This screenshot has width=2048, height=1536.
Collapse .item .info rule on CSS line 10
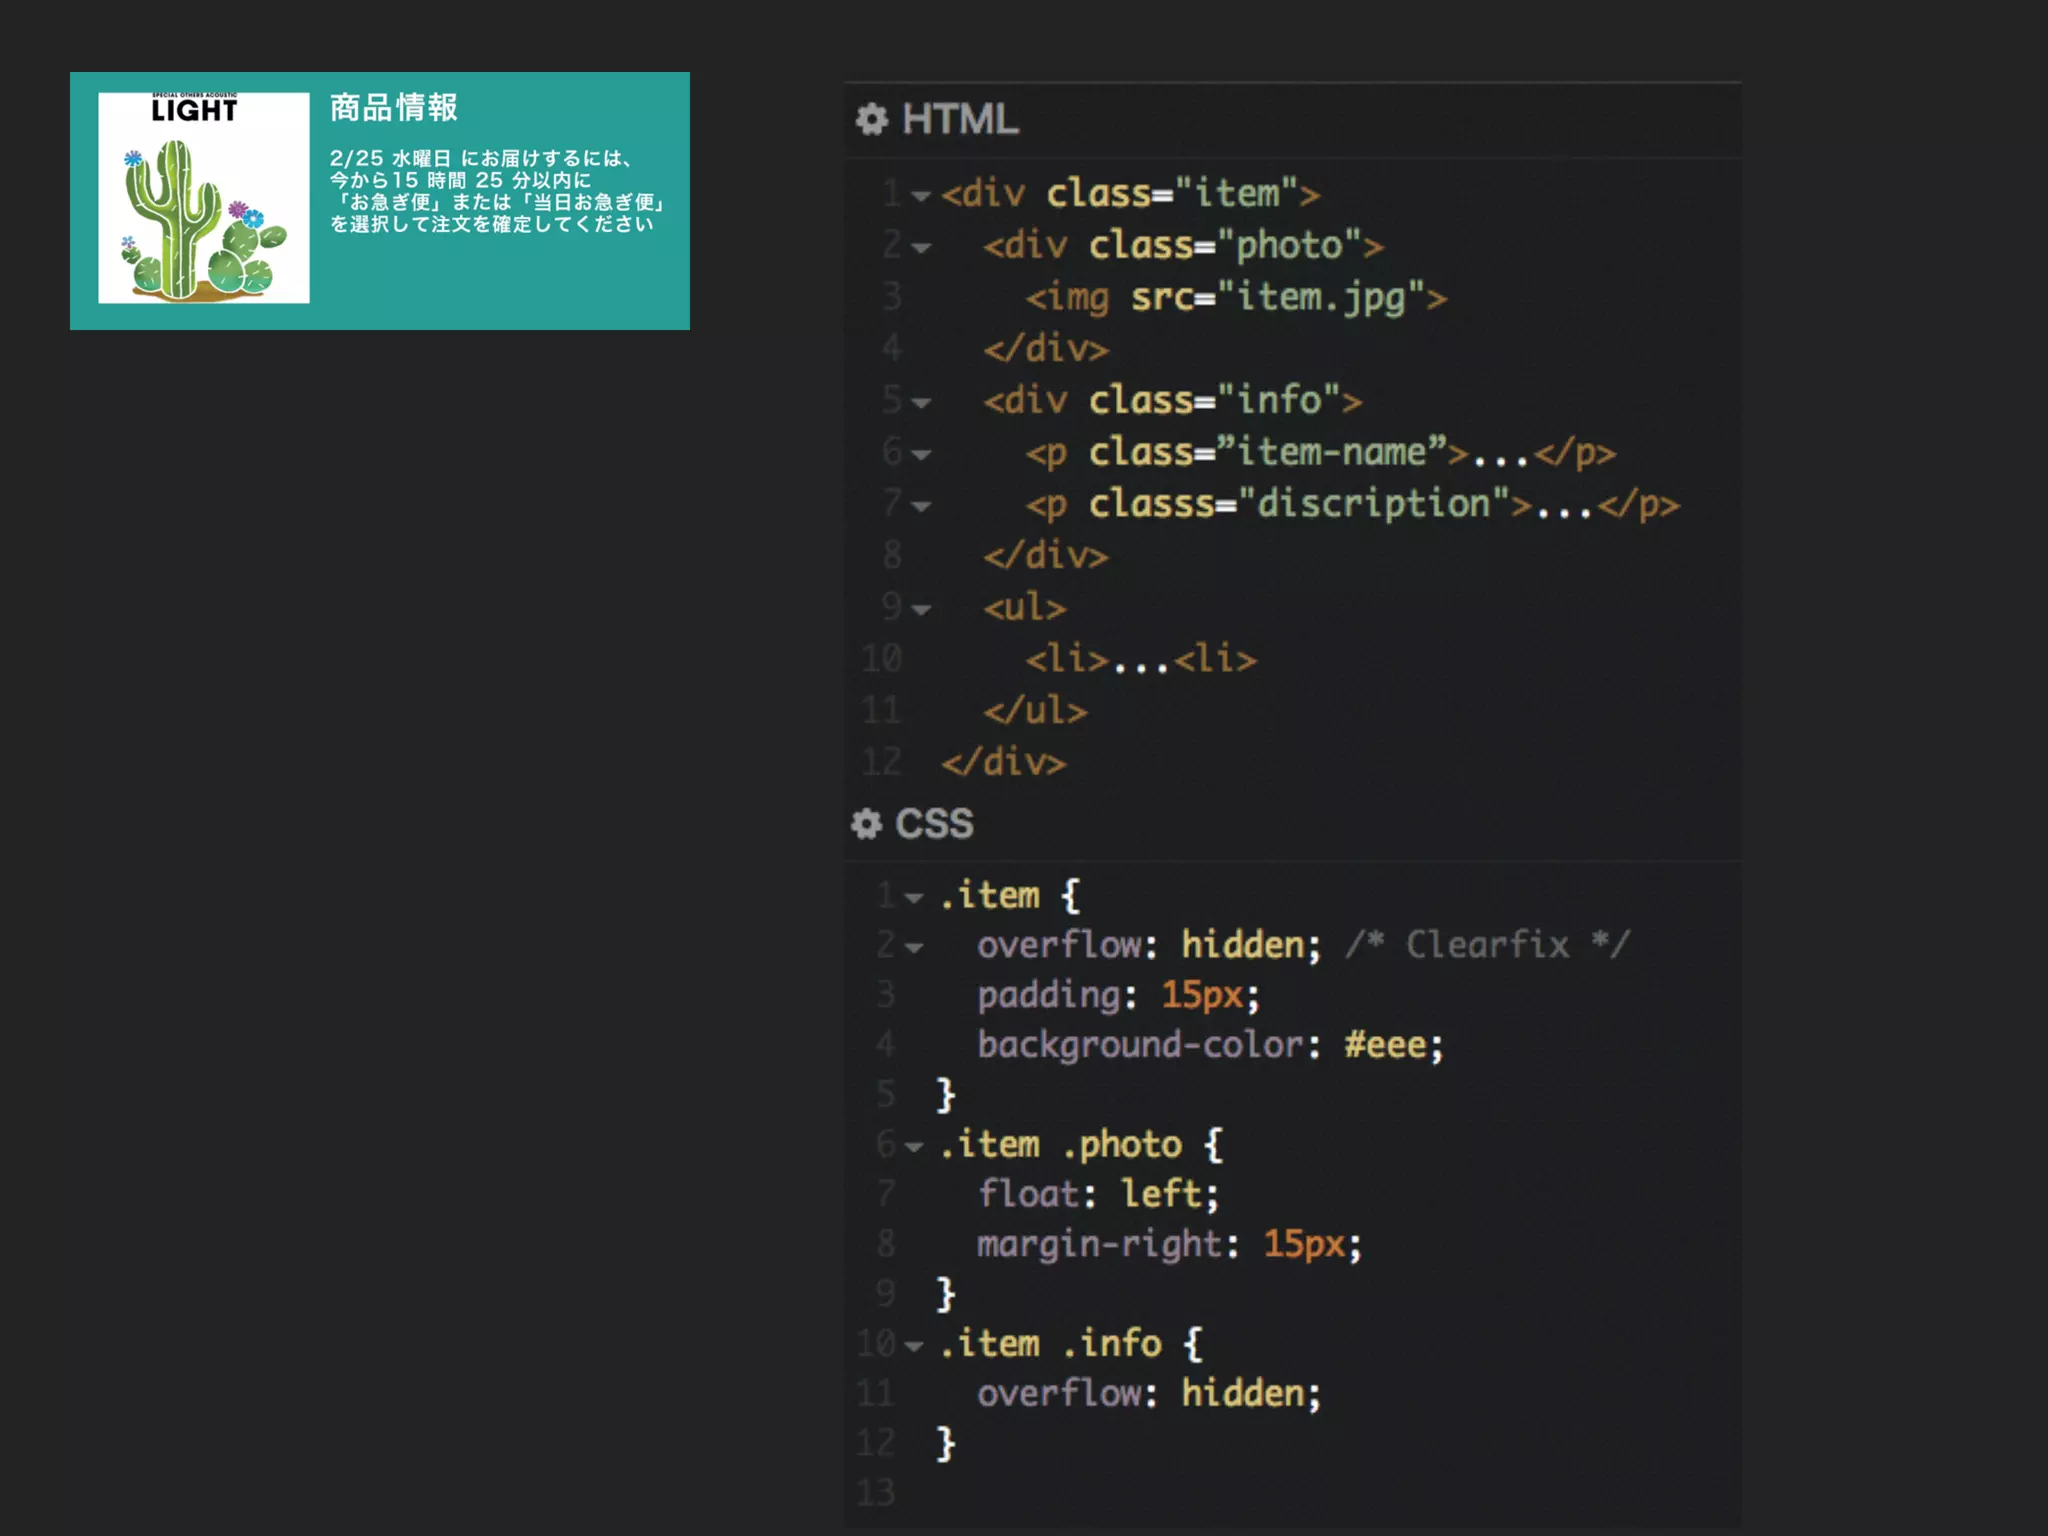pos(914,1346)
